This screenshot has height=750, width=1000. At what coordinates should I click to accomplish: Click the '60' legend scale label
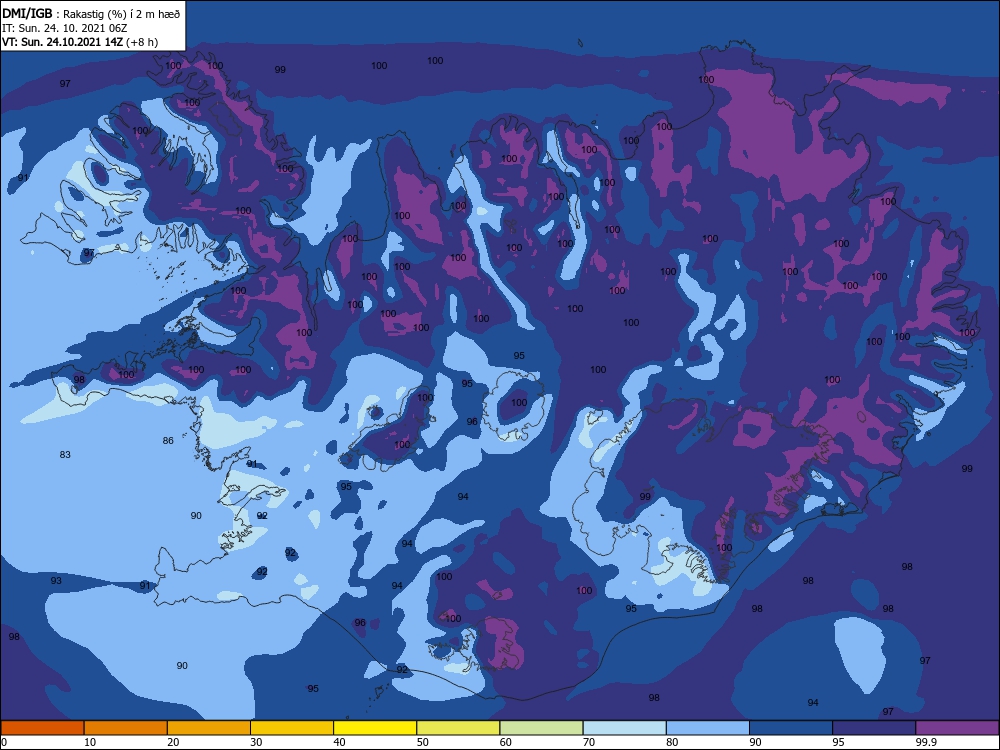(x=506, y=742)
